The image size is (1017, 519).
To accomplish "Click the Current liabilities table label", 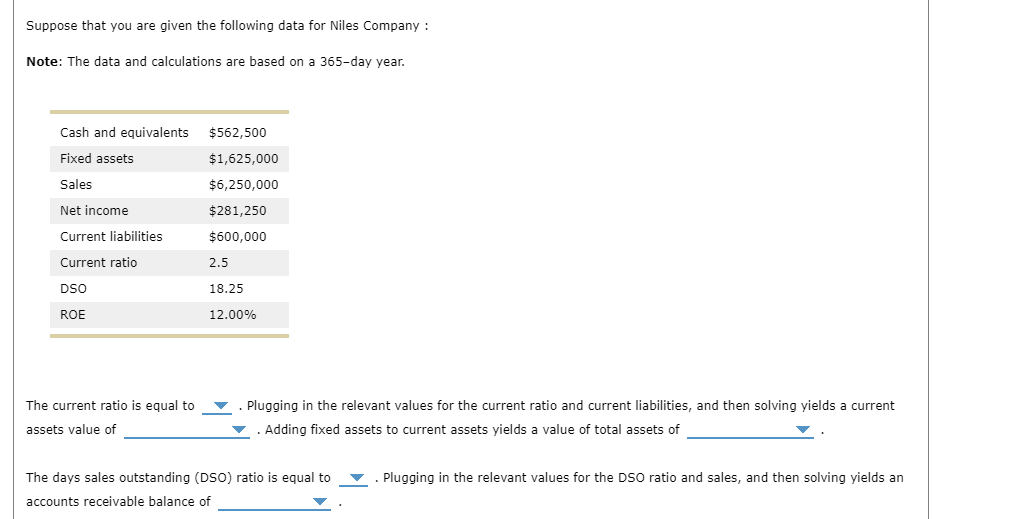I will pyautogui.click(x=111, y=237).
